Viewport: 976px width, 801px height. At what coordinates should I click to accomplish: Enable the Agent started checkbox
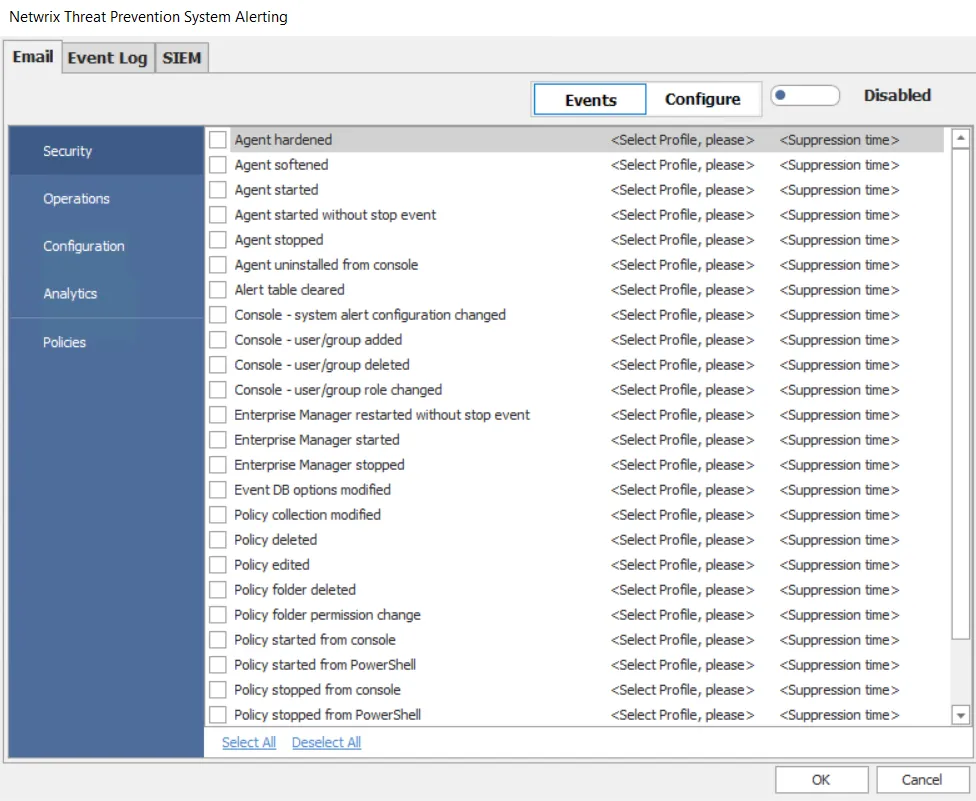point(217,190)
